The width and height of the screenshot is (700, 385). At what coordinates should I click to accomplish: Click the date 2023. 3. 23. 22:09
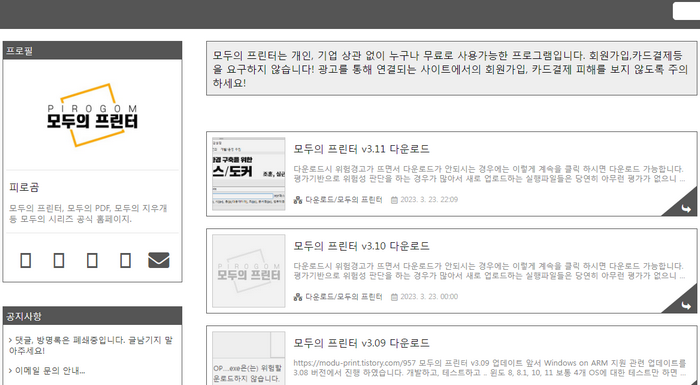(x=429, y=200)
